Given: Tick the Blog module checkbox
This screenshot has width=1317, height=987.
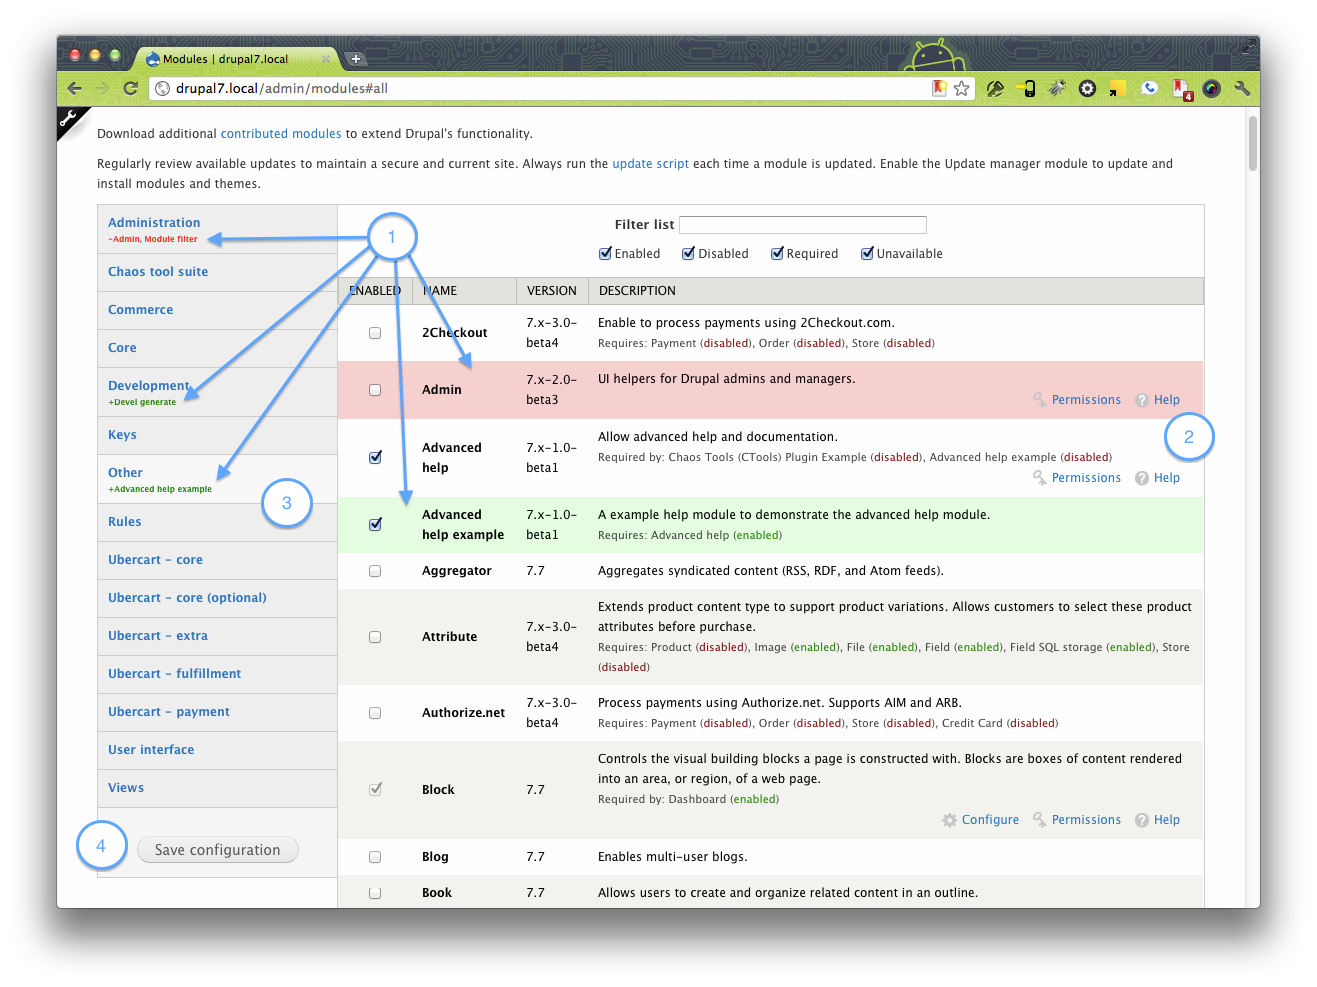Looking at the screenshot, I should pos(375,857).
